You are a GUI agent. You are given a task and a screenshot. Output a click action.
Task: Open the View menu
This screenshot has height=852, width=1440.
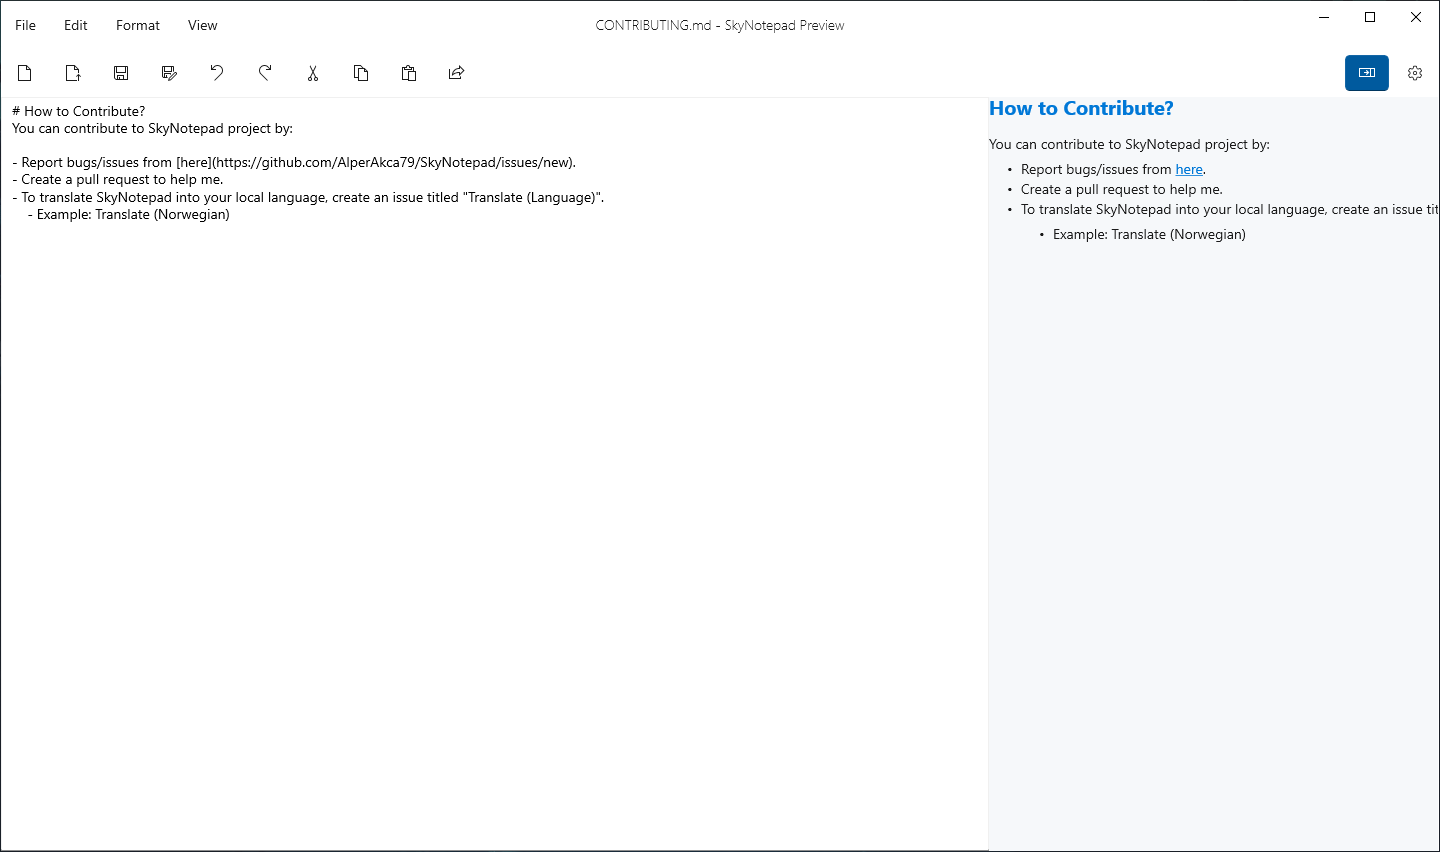[x=203, y=25]
